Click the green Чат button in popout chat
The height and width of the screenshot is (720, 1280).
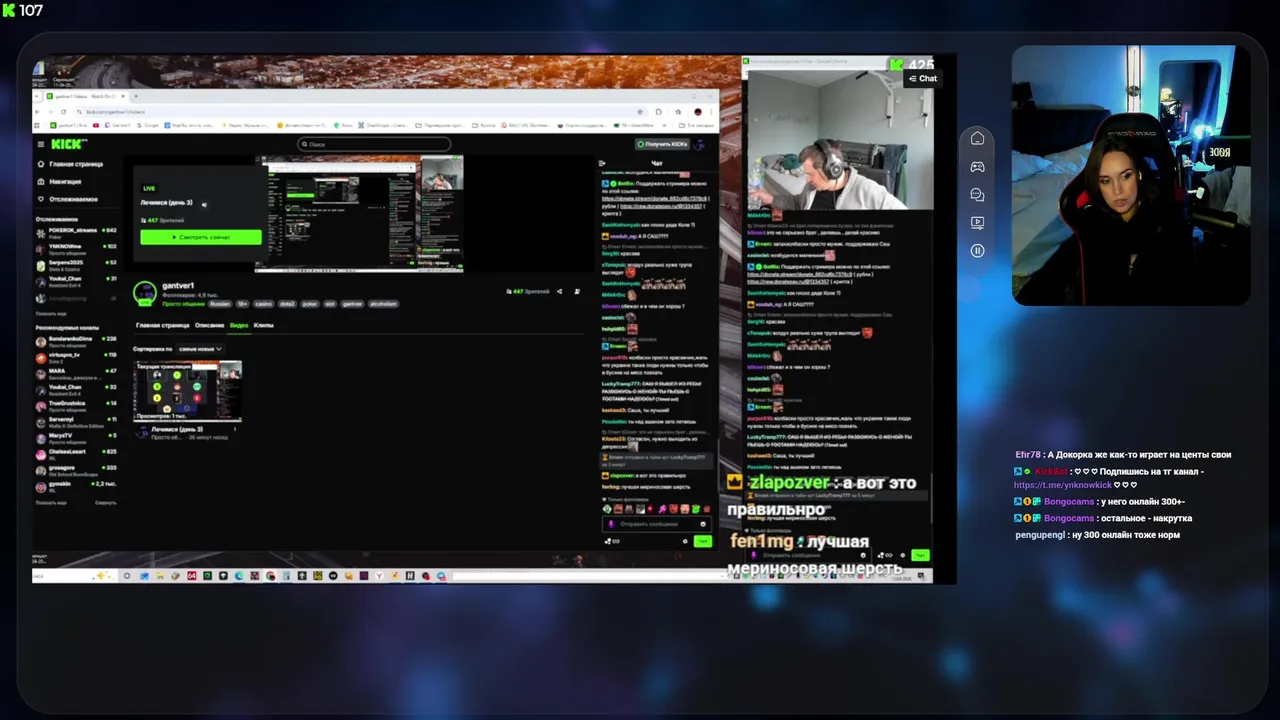(920, 555)
